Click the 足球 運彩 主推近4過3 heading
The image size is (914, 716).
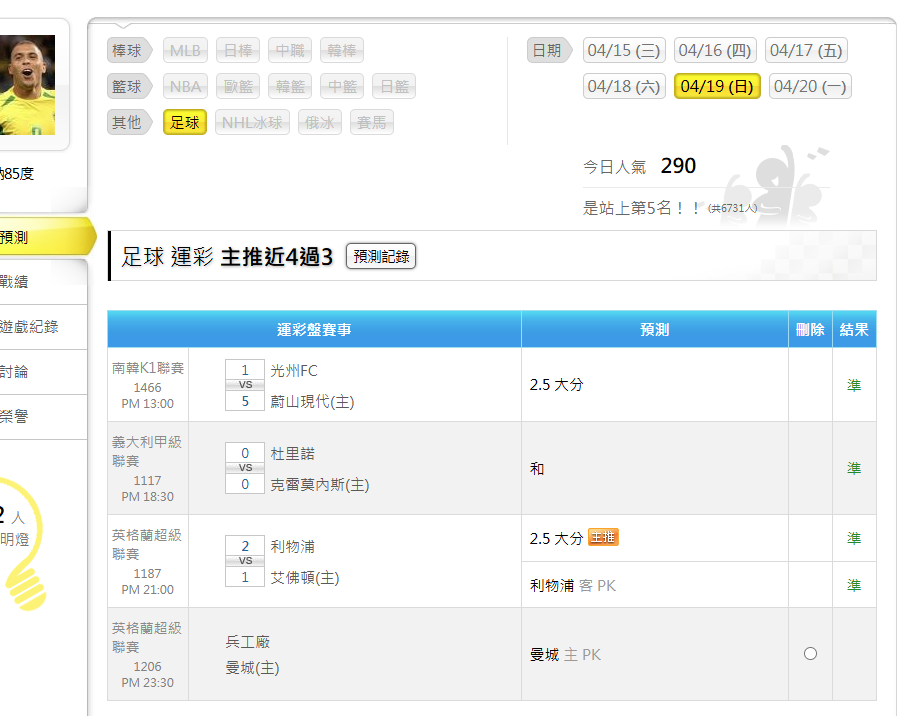point(227,257)
